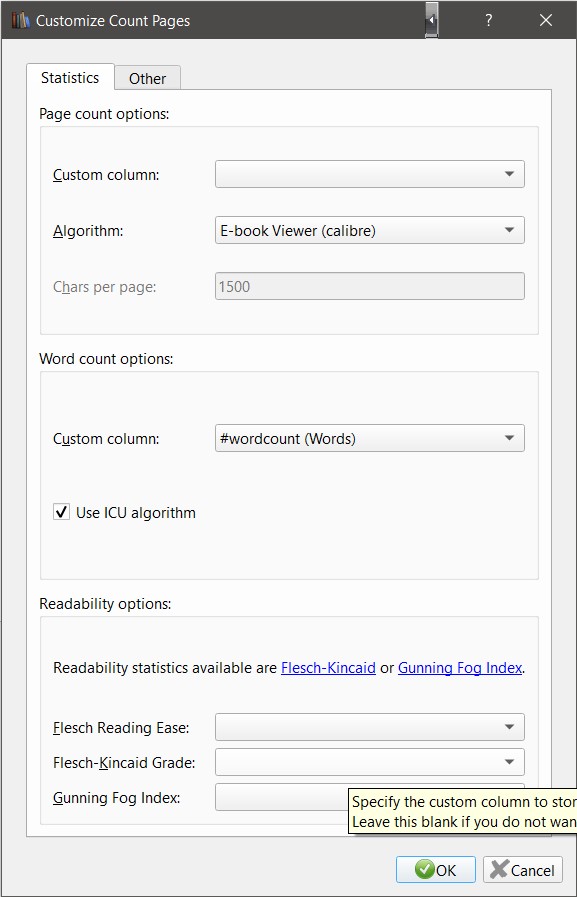Click the Cancel button
This screenshot has height=897, width=577.
pos(523,870)
